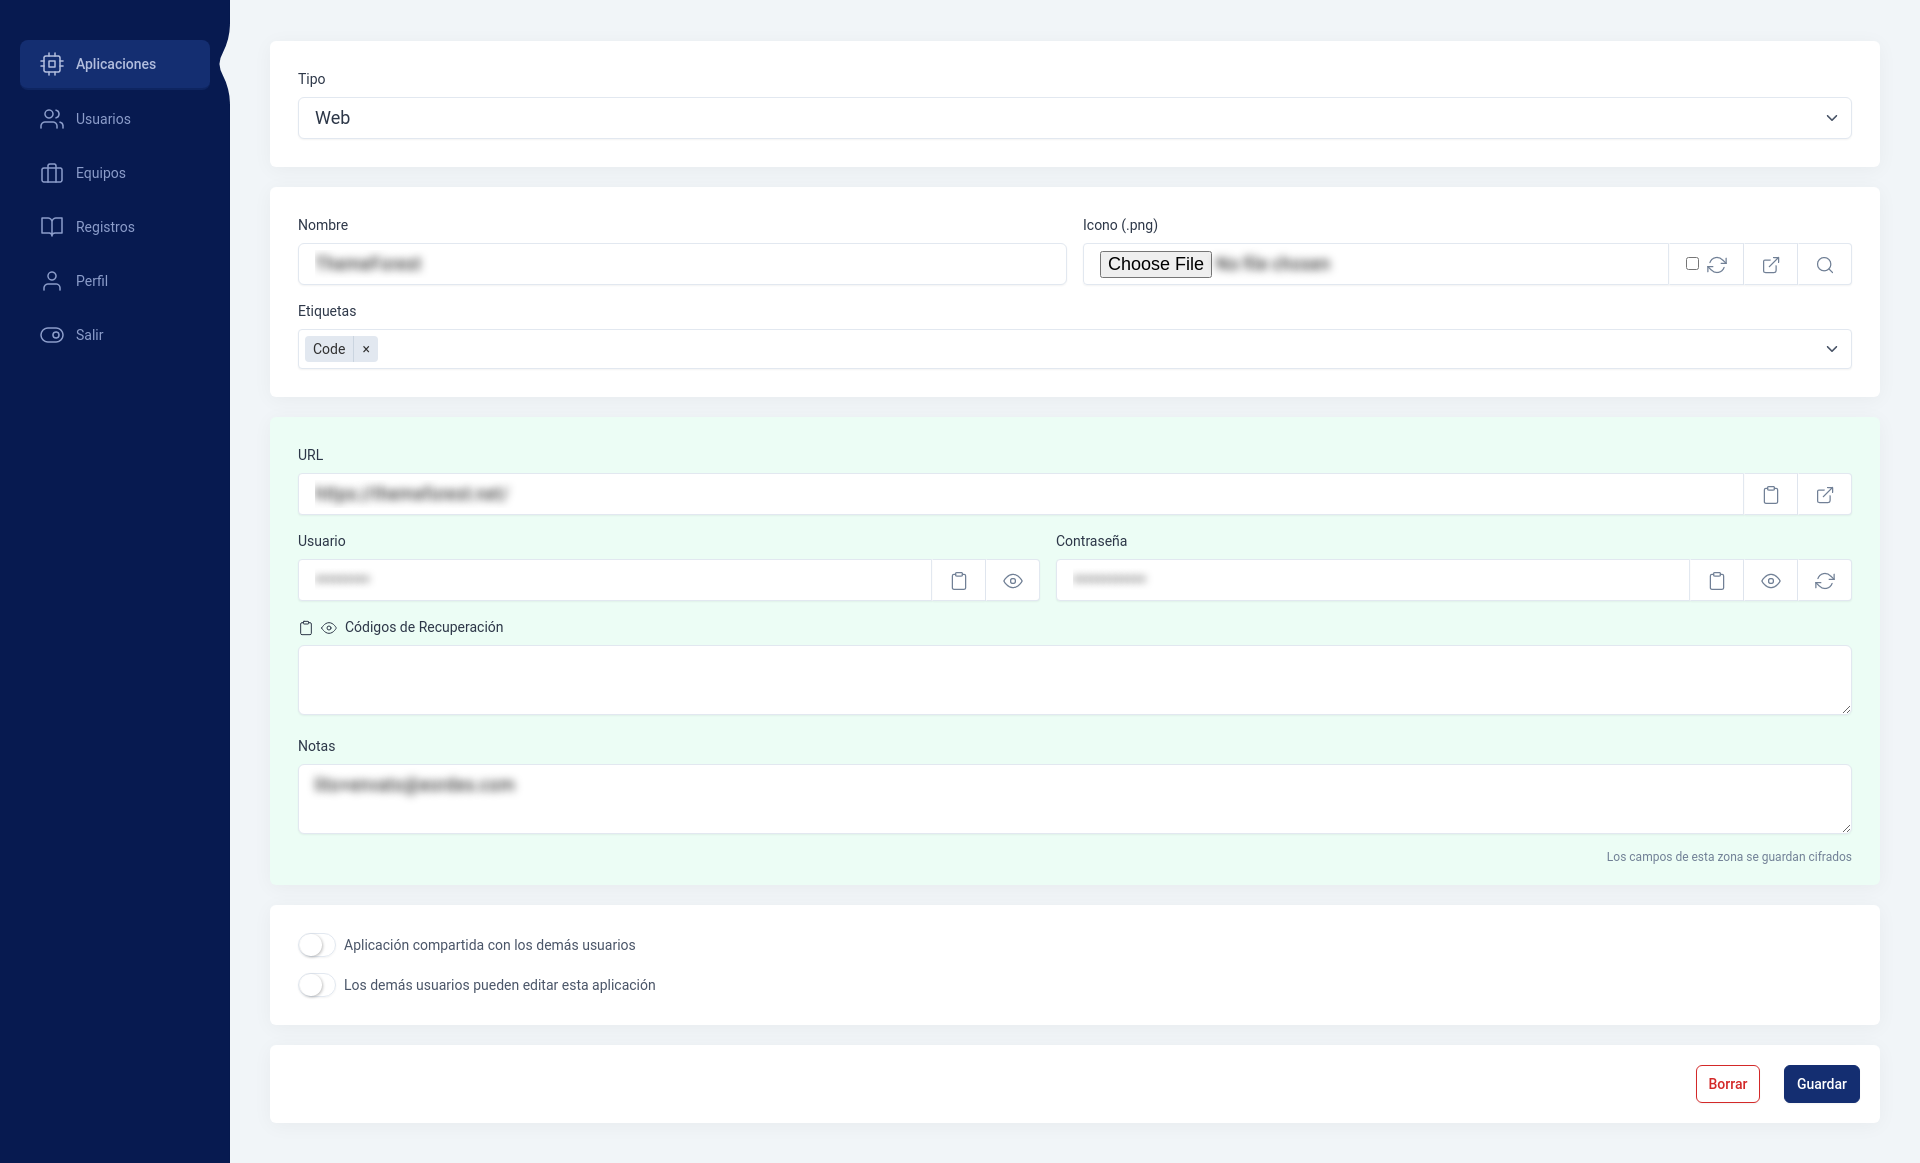
Task: Click the Salir toggle-shaped icon
Action: tap(52, 335)
